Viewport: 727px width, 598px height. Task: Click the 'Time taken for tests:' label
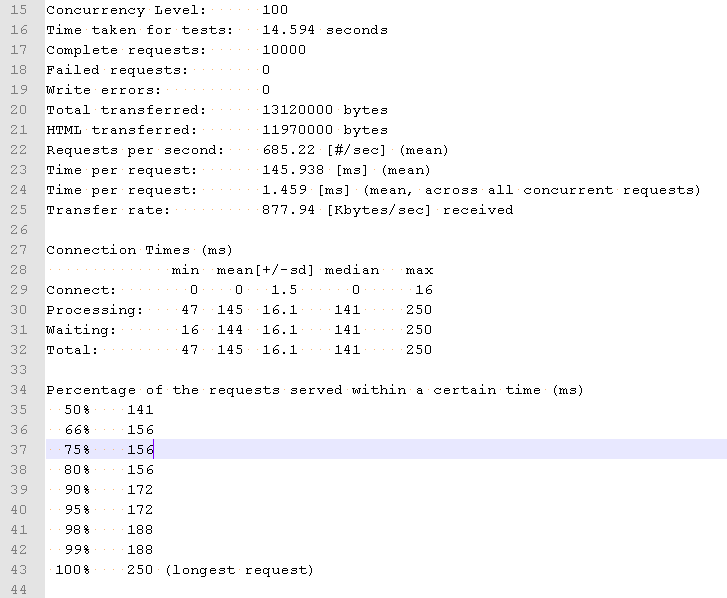click(140, 30)
